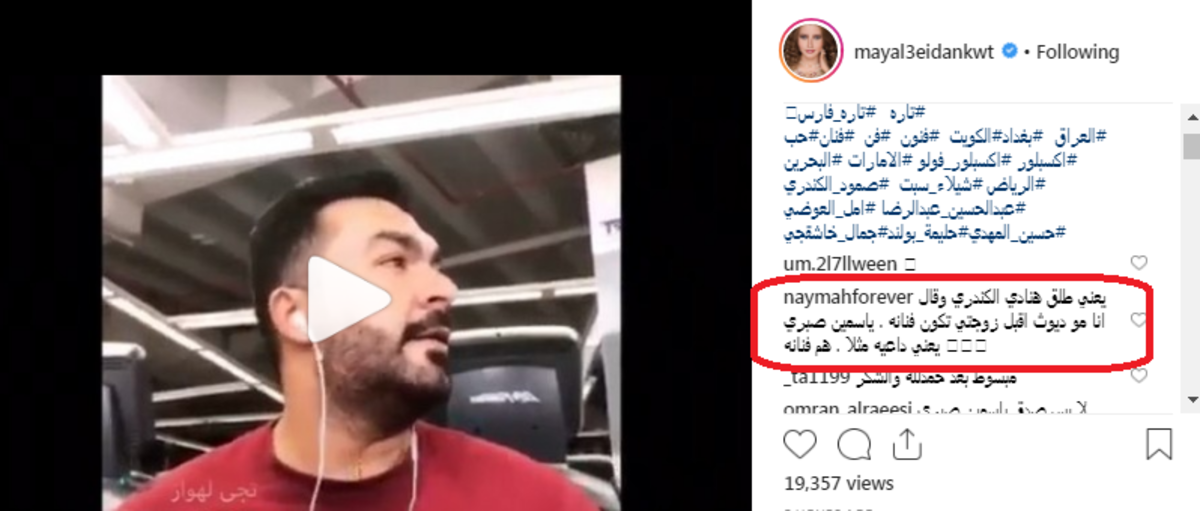
Task: Click the comments scrollbar down arrow
Action: click(1190, 398)
